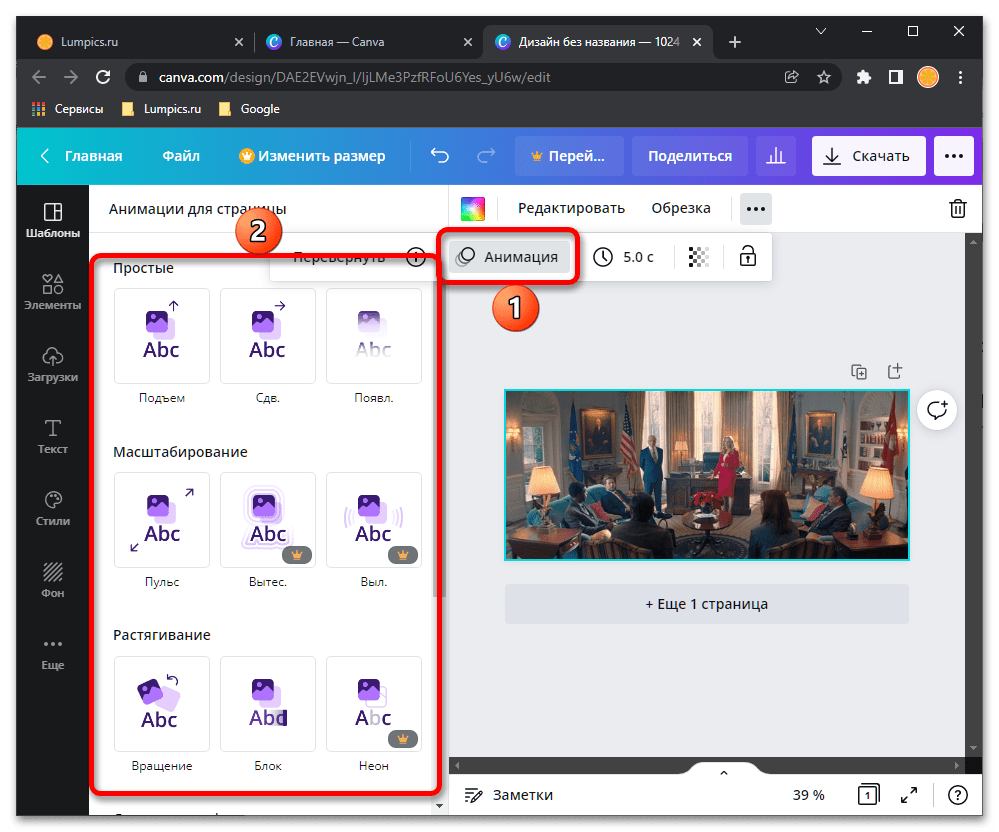Open the Заметки notes
This screenshot has height=832, width=999.
point(508,794)
